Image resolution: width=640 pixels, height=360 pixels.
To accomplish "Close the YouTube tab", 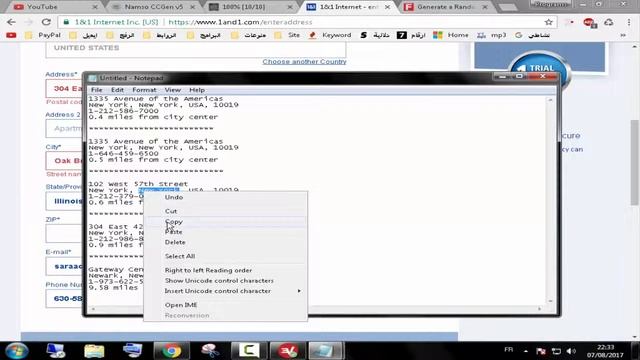I will click(95, 7).
